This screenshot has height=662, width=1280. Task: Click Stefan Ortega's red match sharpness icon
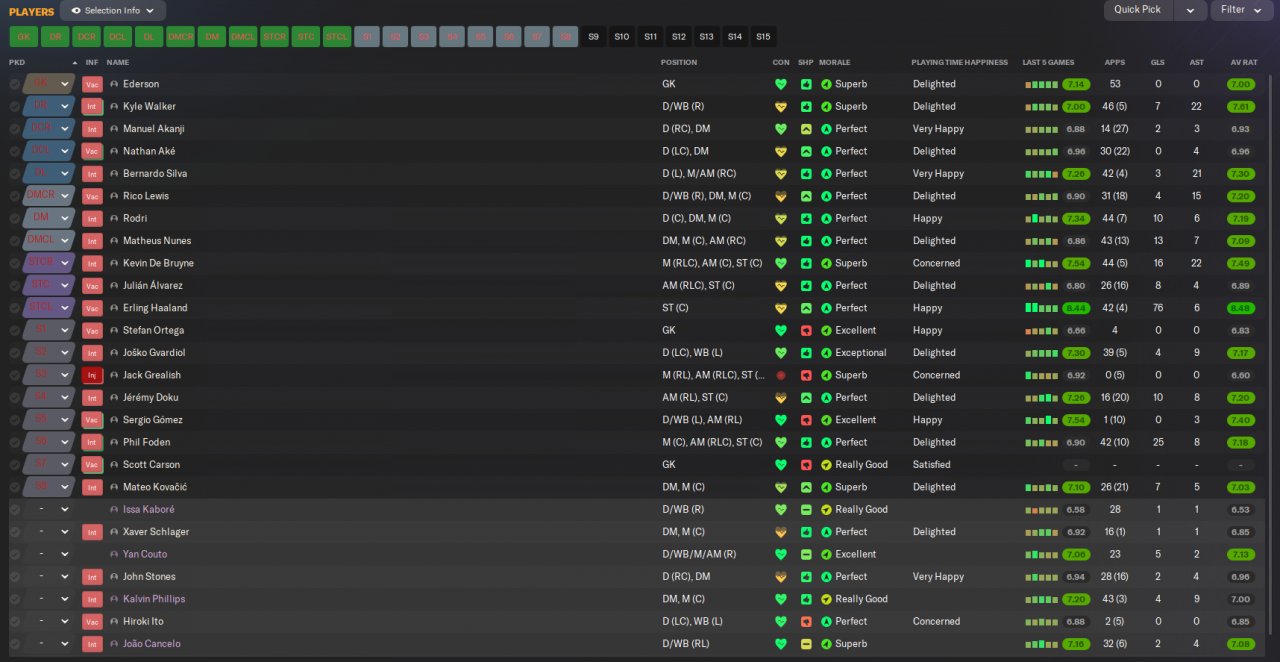[x=806, y=331]
